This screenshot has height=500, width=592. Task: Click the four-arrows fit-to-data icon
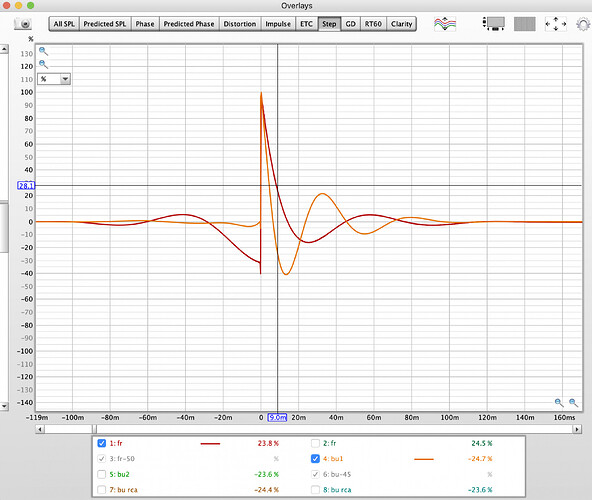555,24
